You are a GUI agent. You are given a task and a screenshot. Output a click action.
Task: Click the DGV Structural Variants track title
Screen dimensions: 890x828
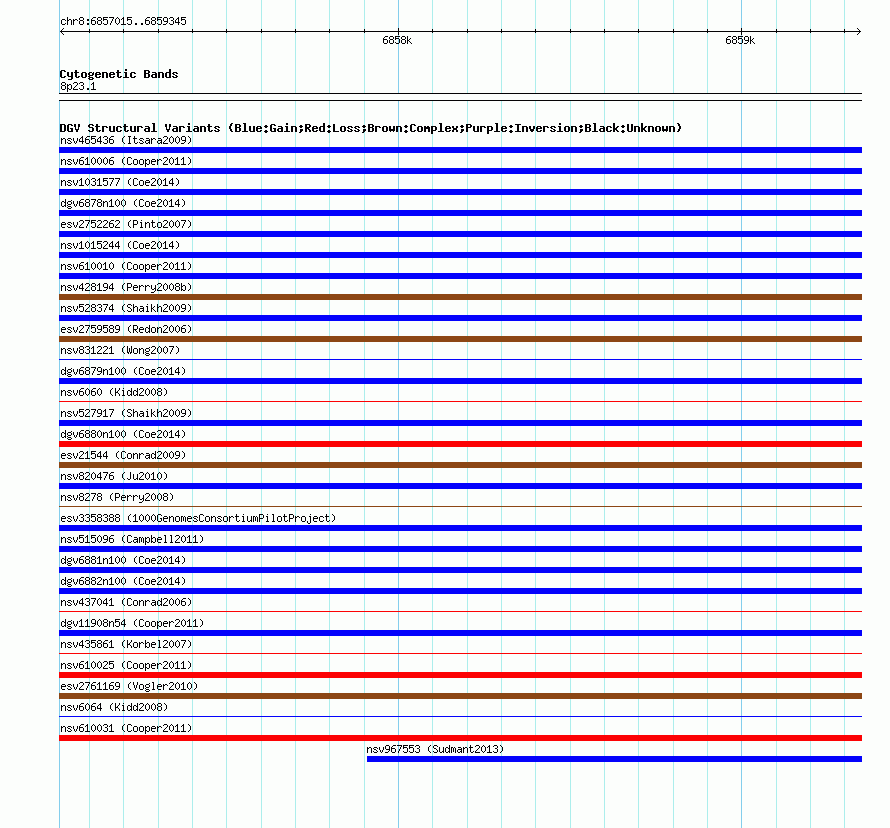click(x=371, y=128)
